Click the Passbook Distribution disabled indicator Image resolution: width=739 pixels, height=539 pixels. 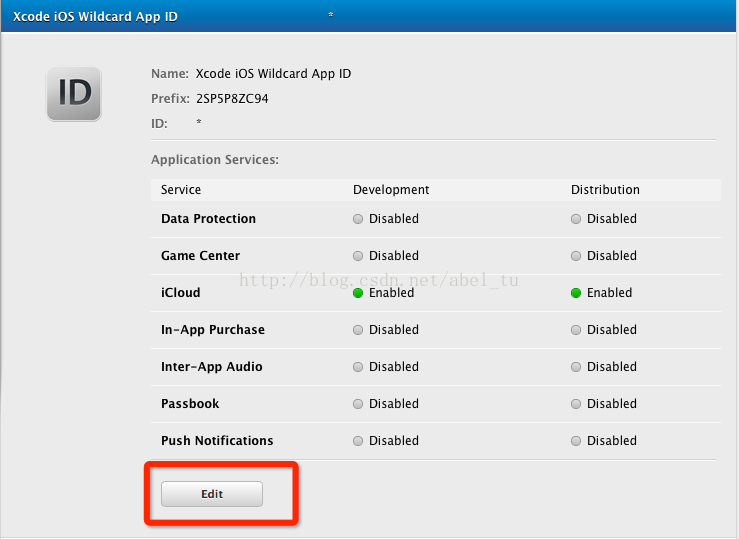pyautogui.click(x=575, y=404)
